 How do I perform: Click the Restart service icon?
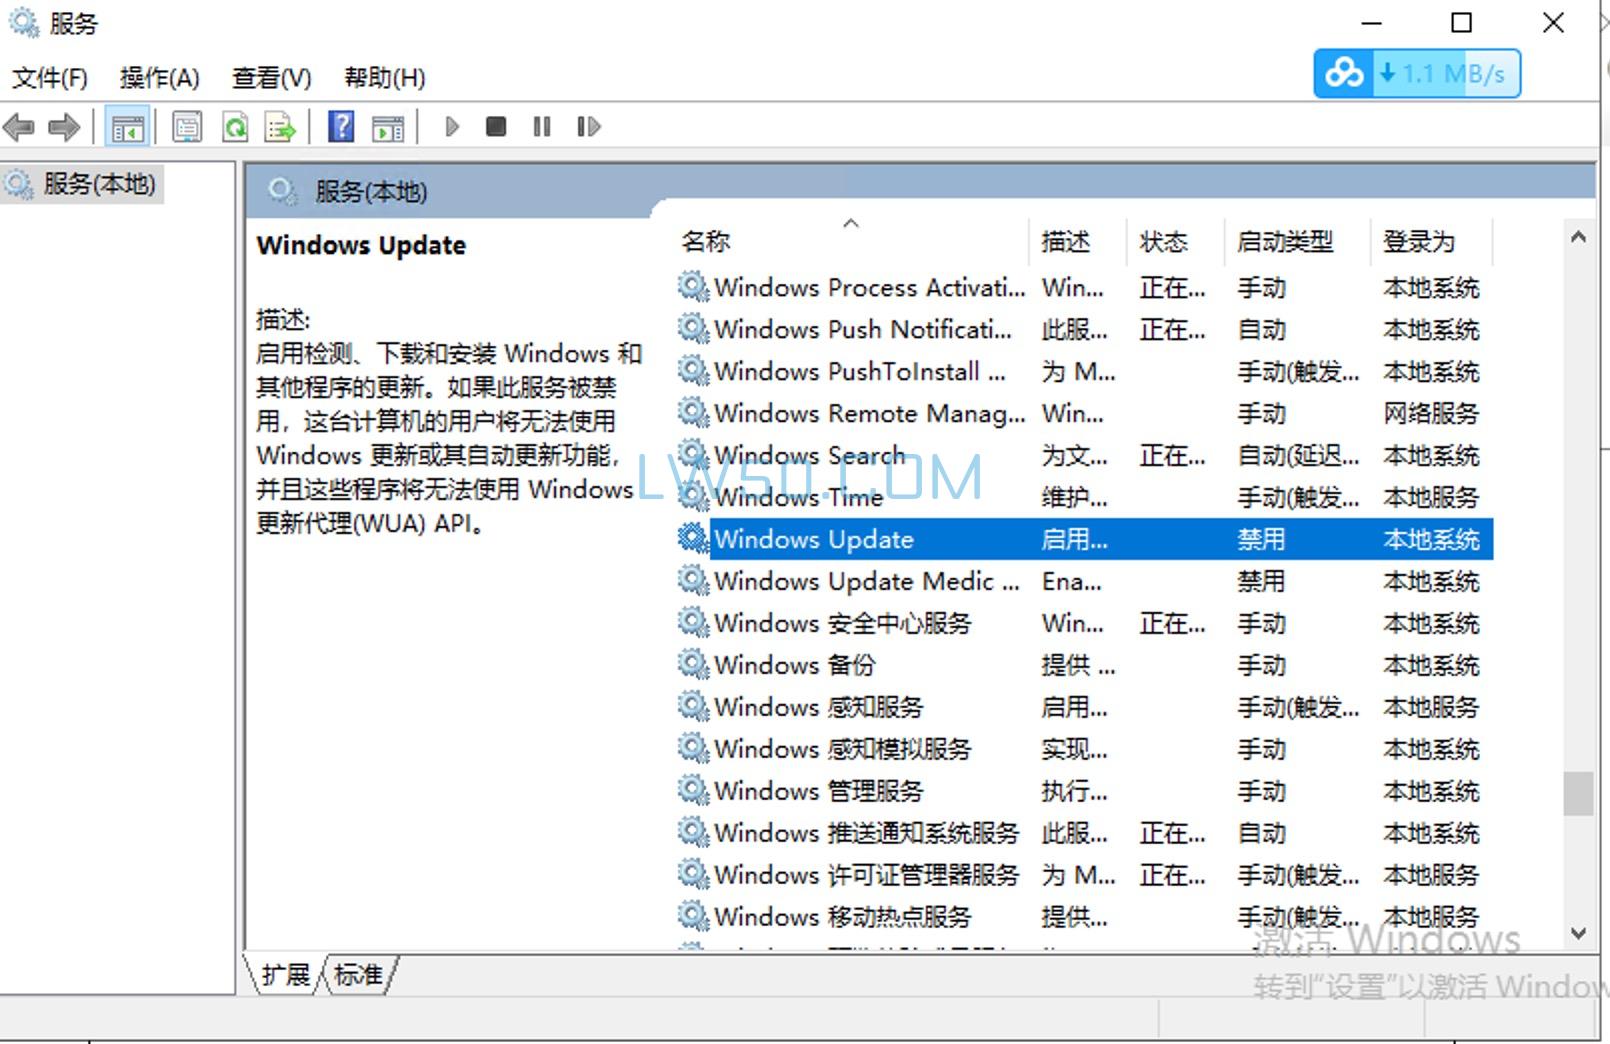589,127
